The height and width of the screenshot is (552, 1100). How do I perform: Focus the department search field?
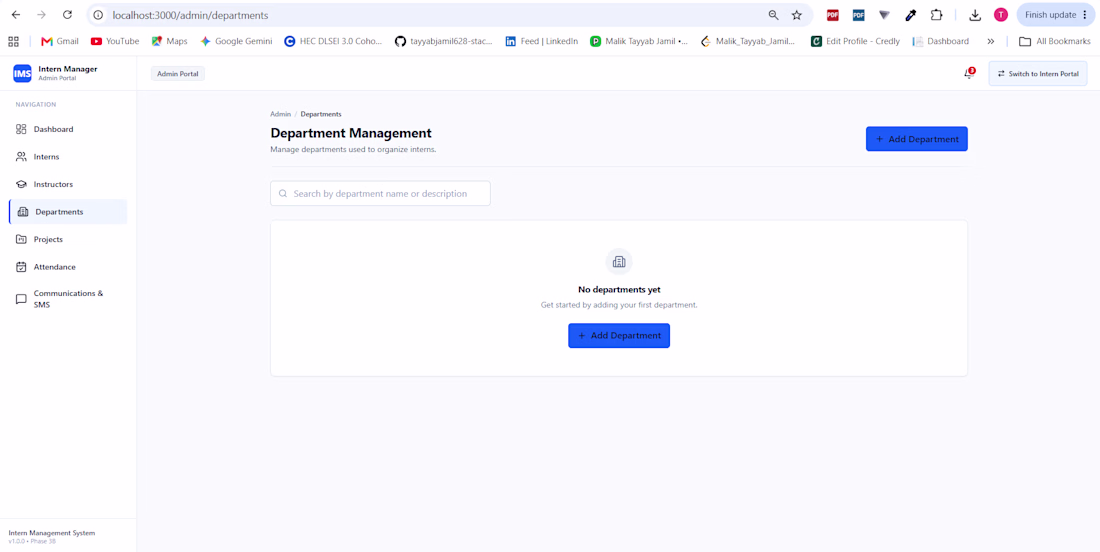[380, 194]
